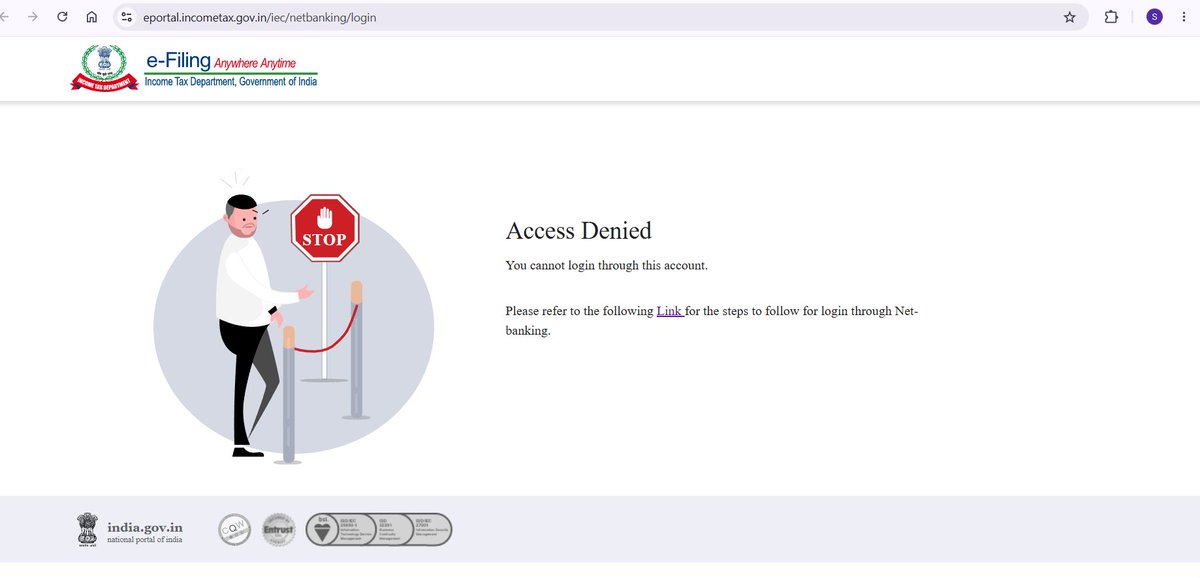Image resolution: width=1200 pixels, height=578 pixels.
Task: Click the Entrust security seal badge
Action: (277, 529)
